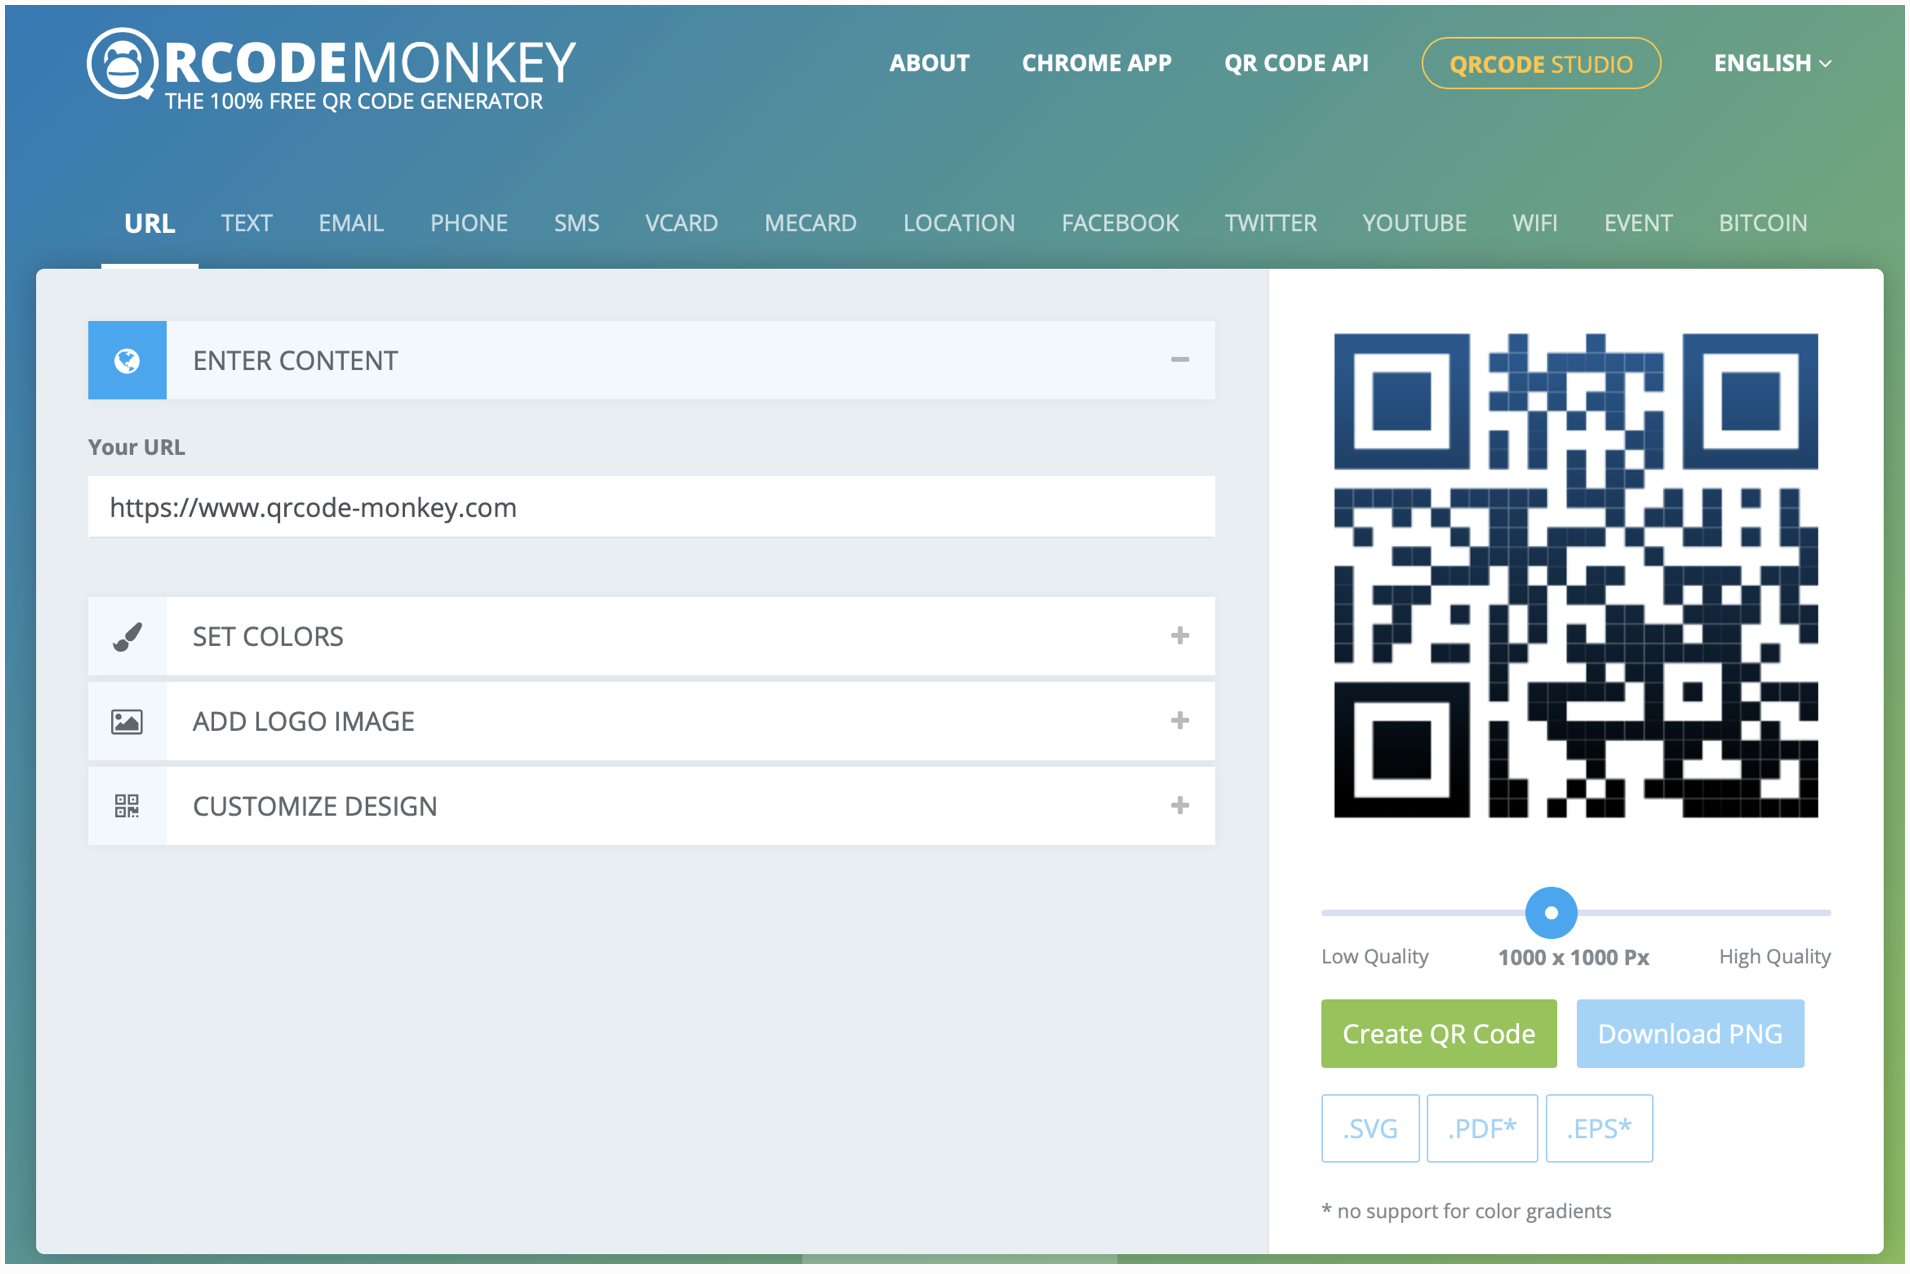The image size is (1910, 1274).
Task: Download the QR code as .SVG
Action: point(1370,1128)
